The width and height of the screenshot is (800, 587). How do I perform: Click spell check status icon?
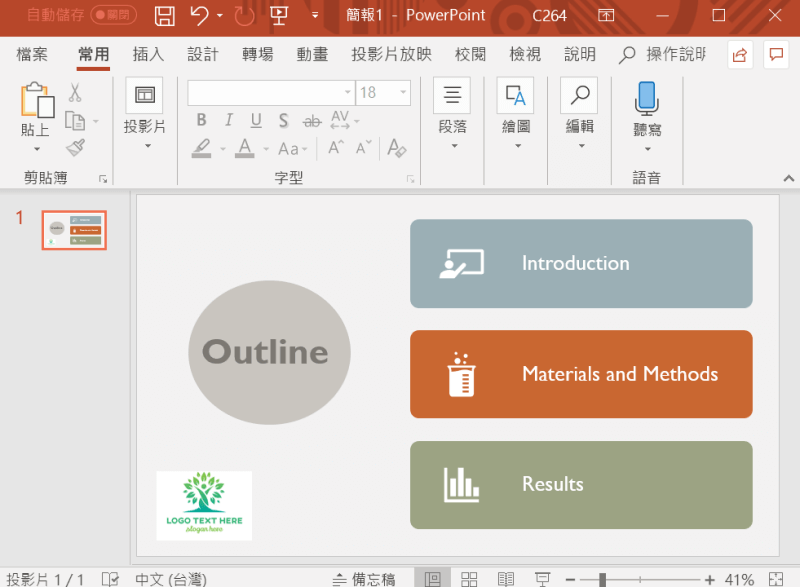pyautogui.click(x=110, y=579)
